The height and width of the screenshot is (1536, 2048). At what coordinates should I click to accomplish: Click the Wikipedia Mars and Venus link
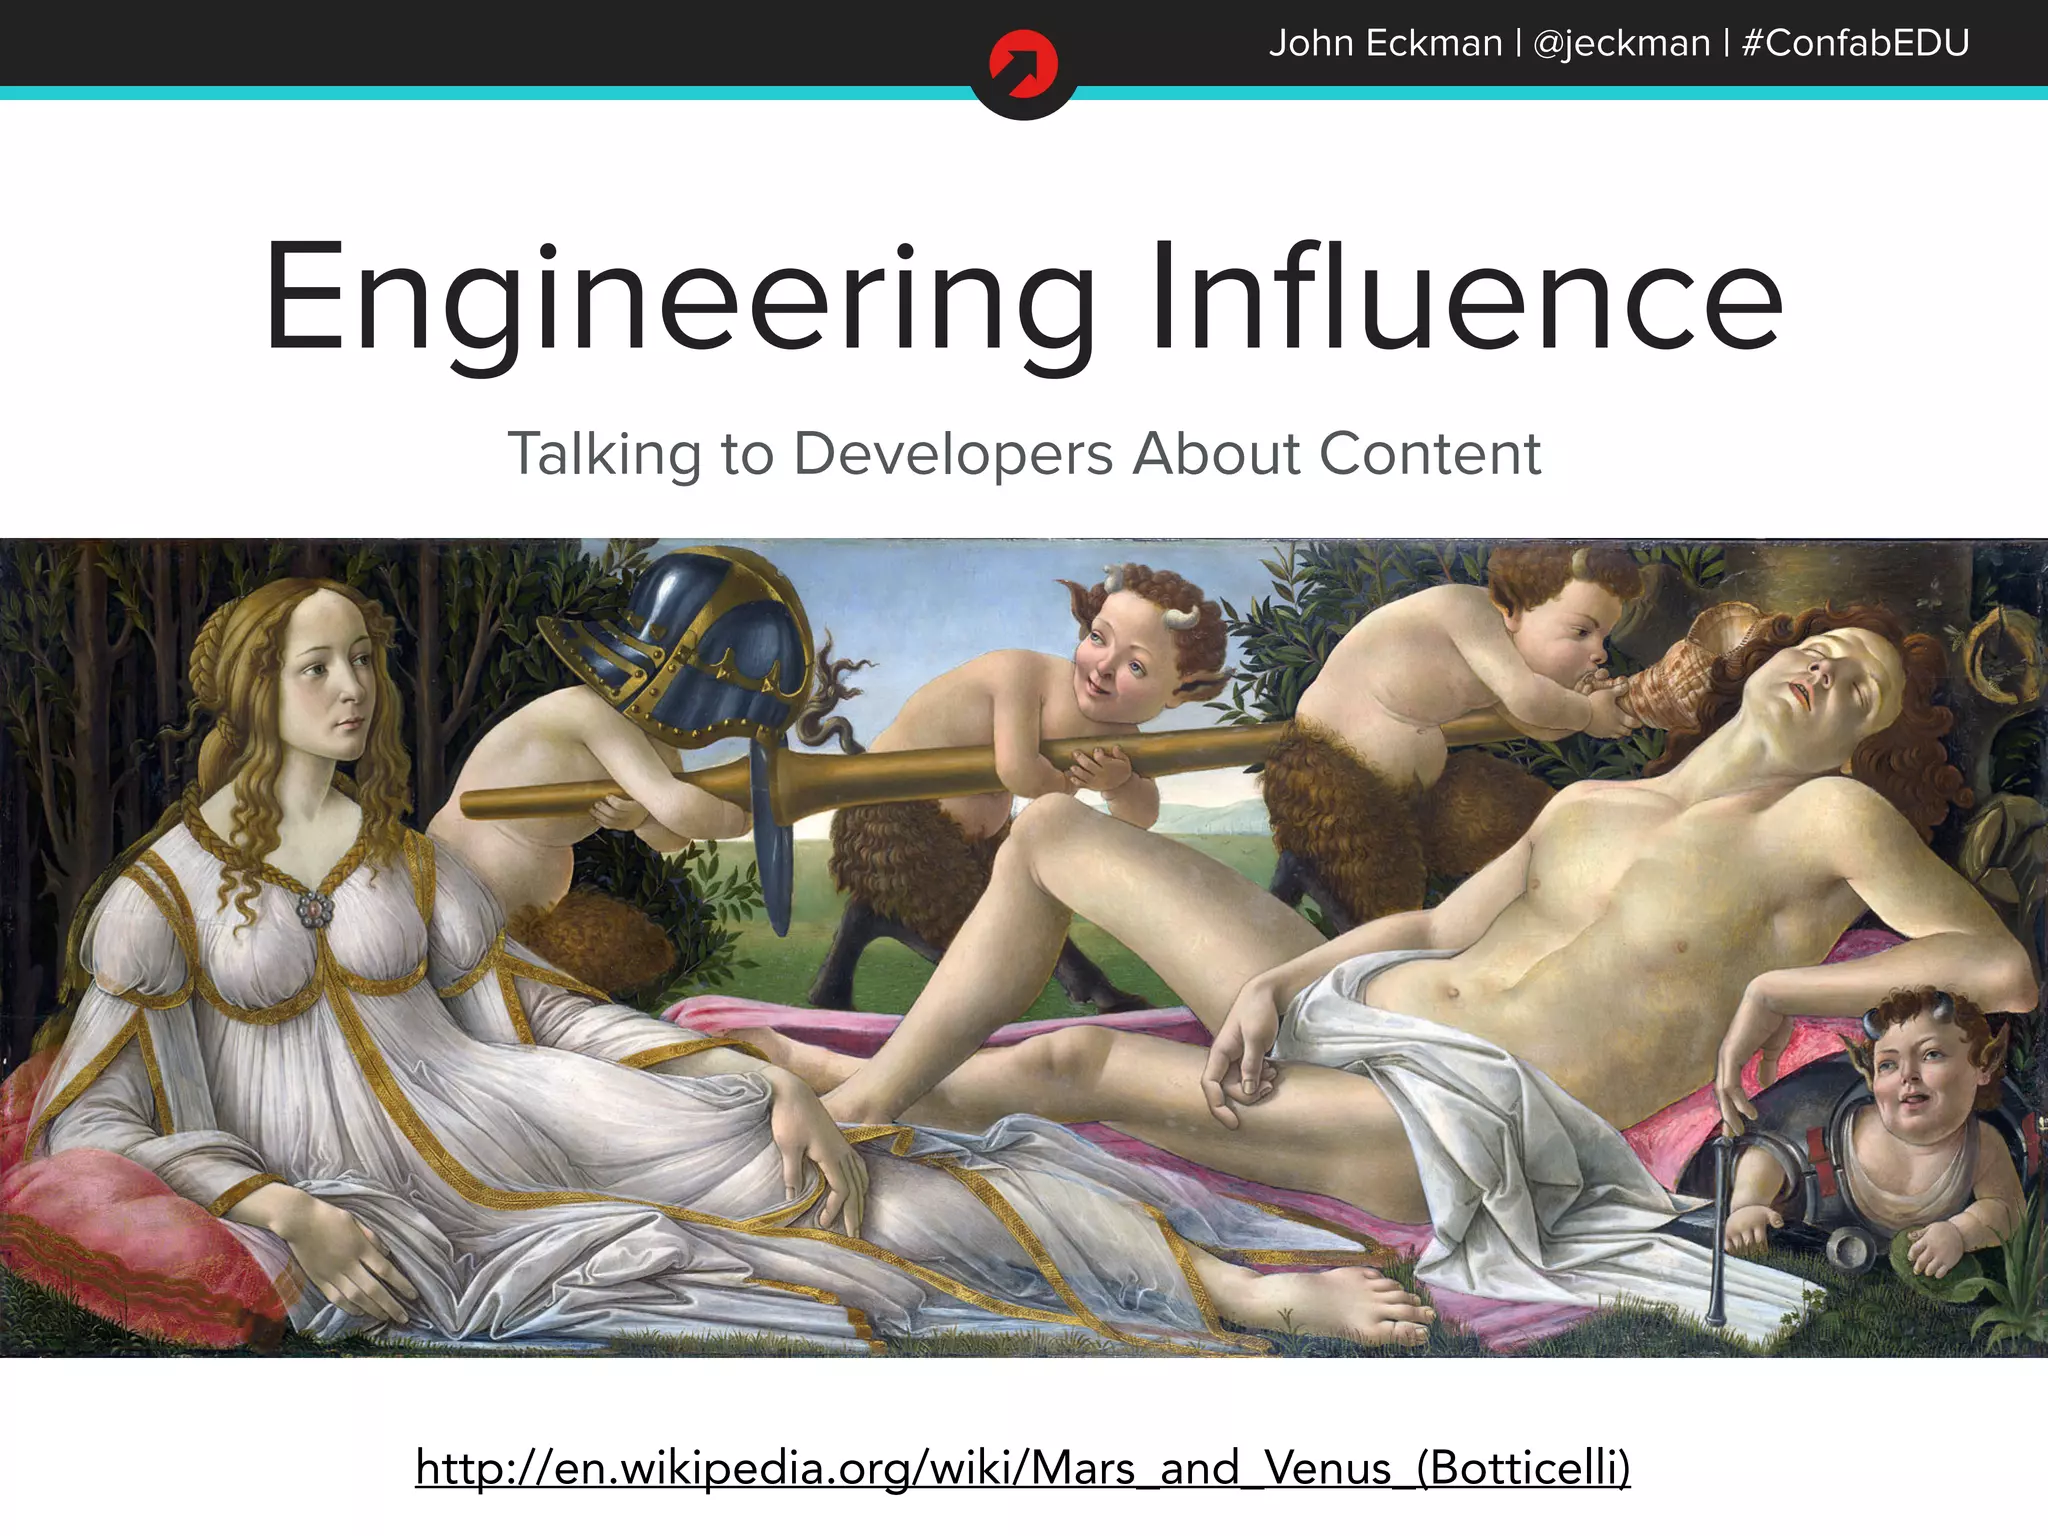click(1022, 1467)
